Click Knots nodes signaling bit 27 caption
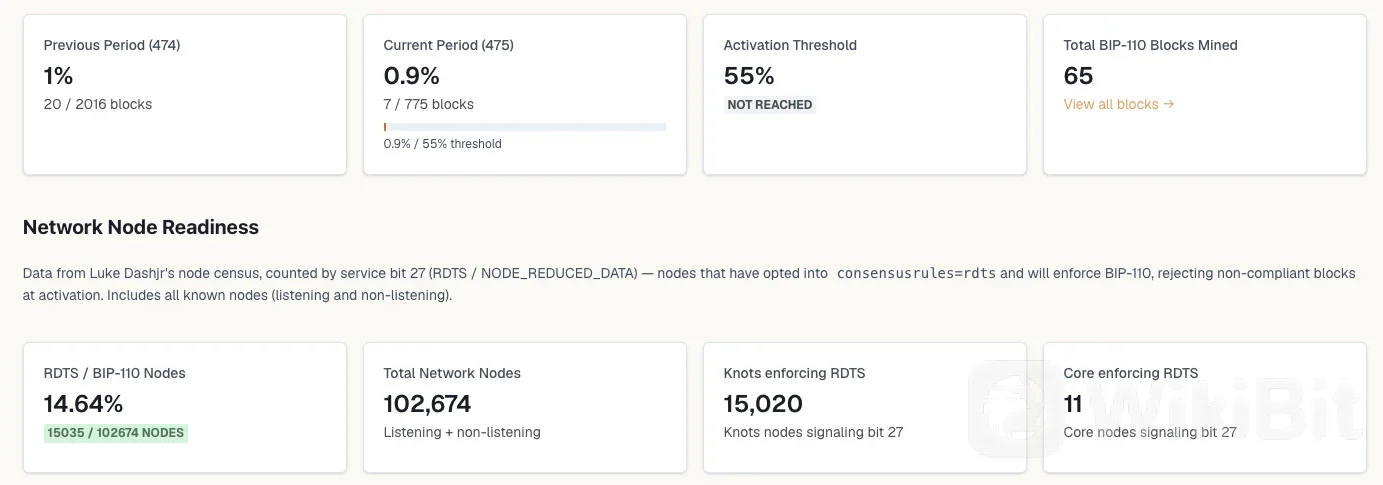The height and width of the screenshot is (485, 1383). coord(813,432)
